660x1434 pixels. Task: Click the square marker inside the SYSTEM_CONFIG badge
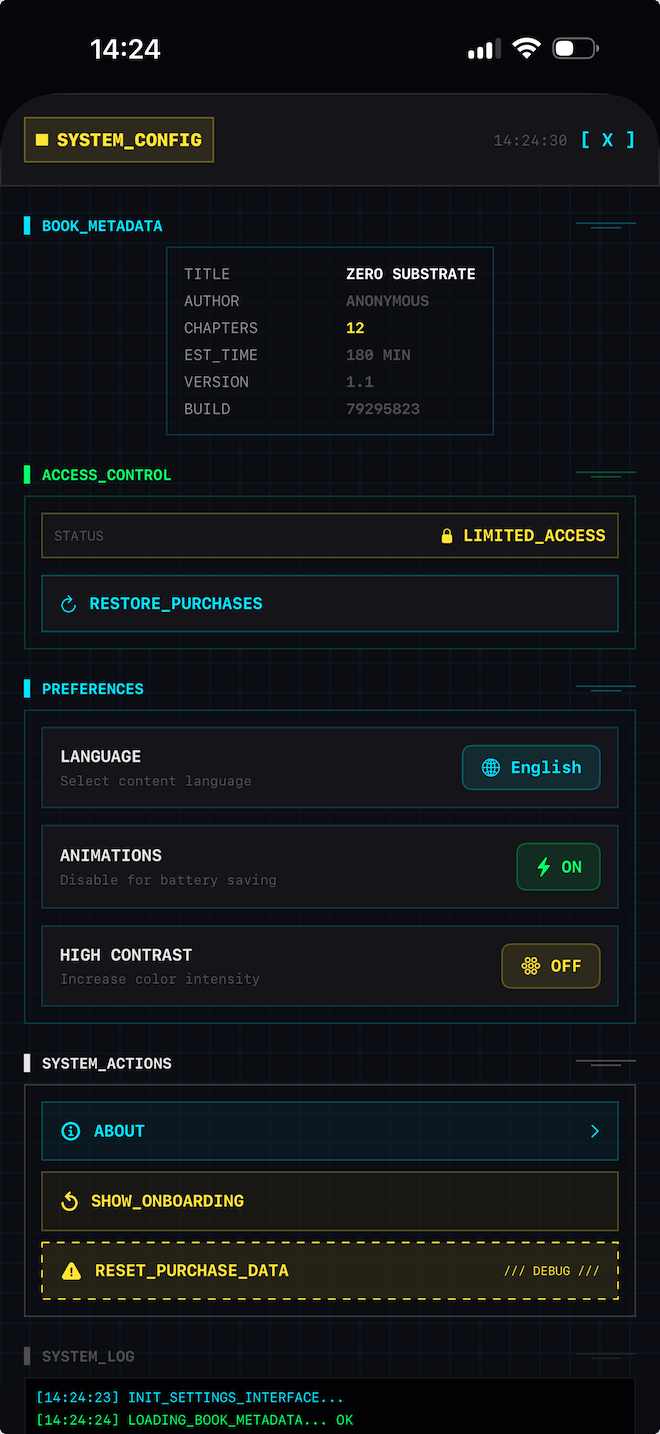[x=43, y=140]
